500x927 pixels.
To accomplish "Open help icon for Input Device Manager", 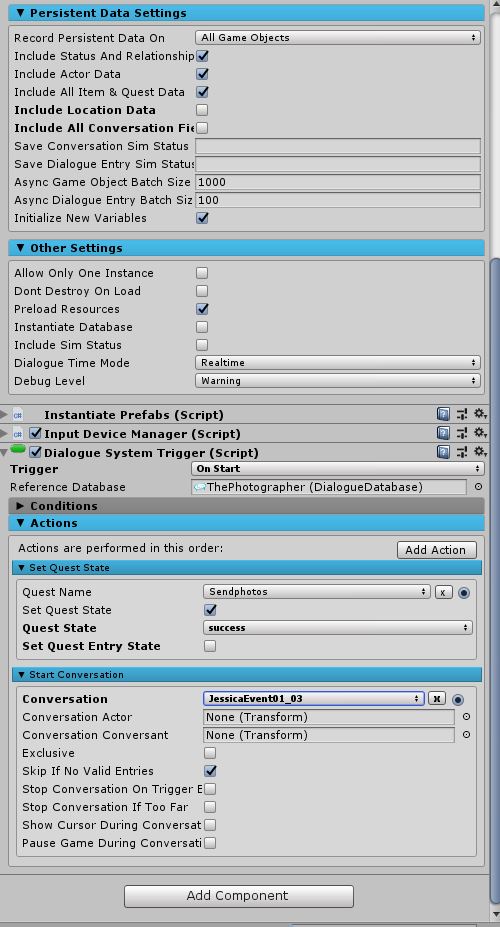I will click(443, 433).
